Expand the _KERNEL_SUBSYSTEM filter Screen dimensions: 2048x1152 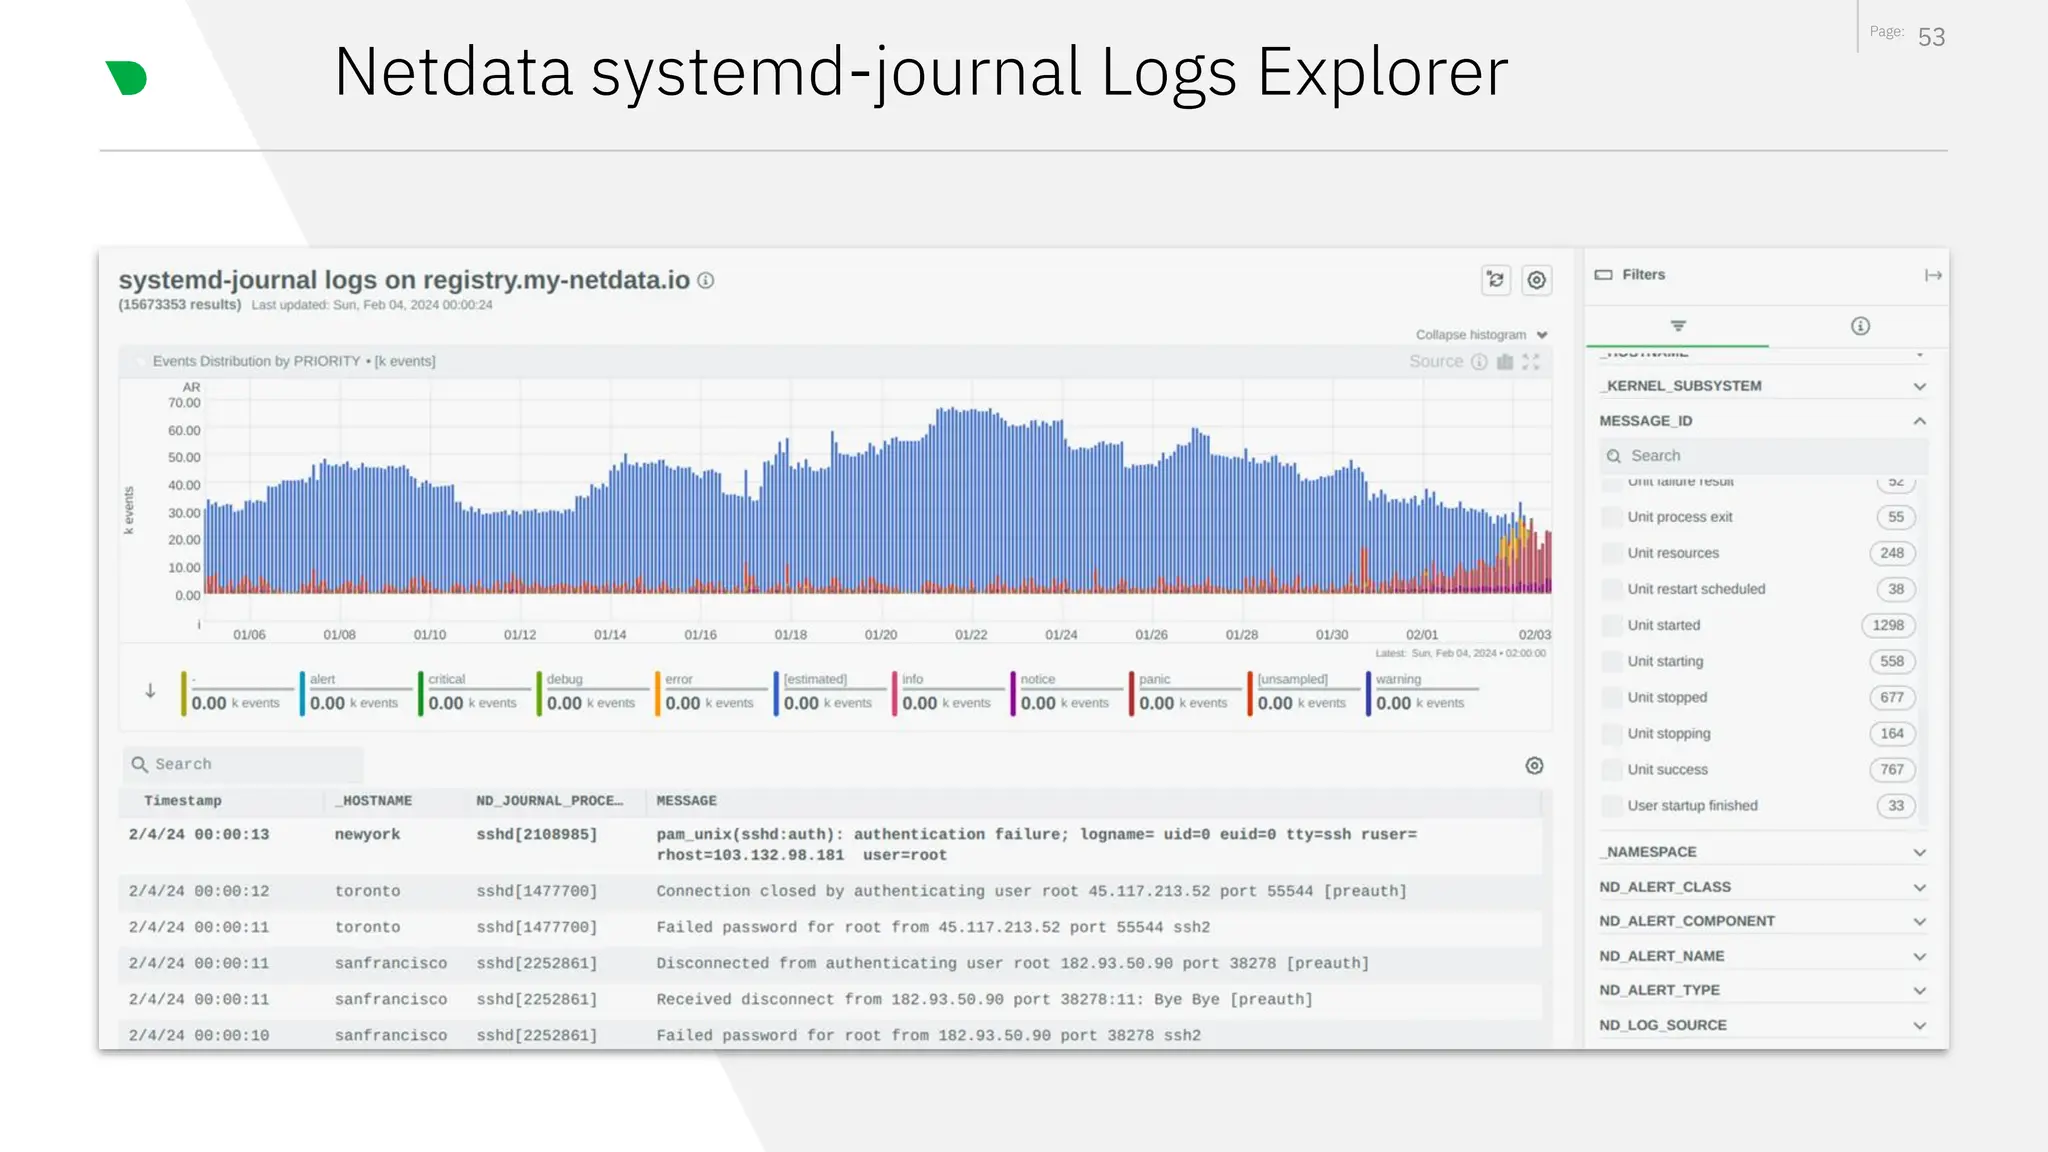tap(1762, 386)
